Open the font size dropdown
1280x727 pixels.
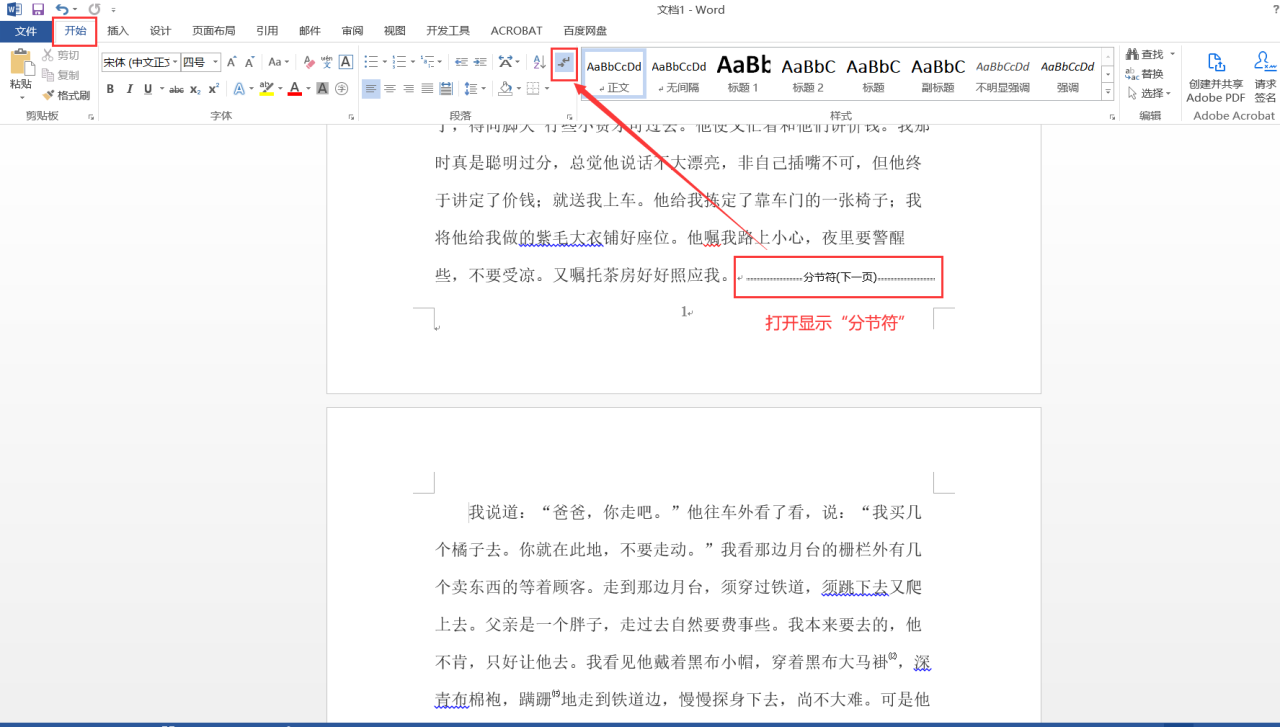tap(216, 62)
